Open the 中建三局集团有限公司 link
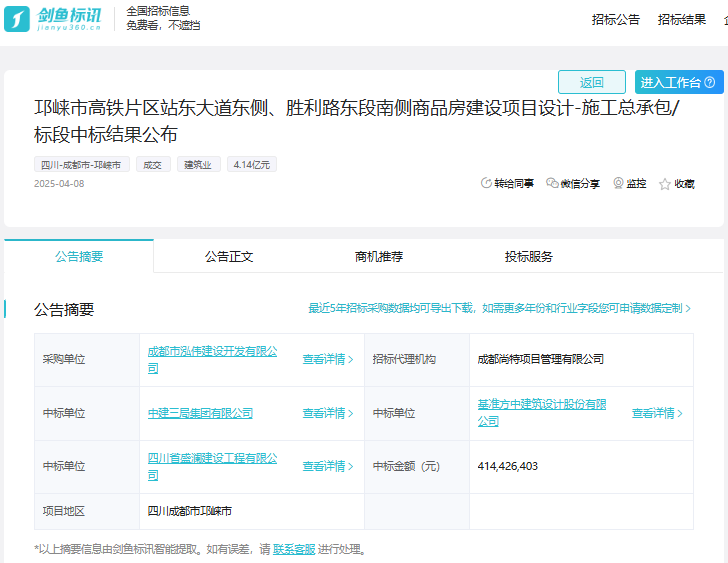The height and width of the screenshot is (563, 728). pos(200,413)
